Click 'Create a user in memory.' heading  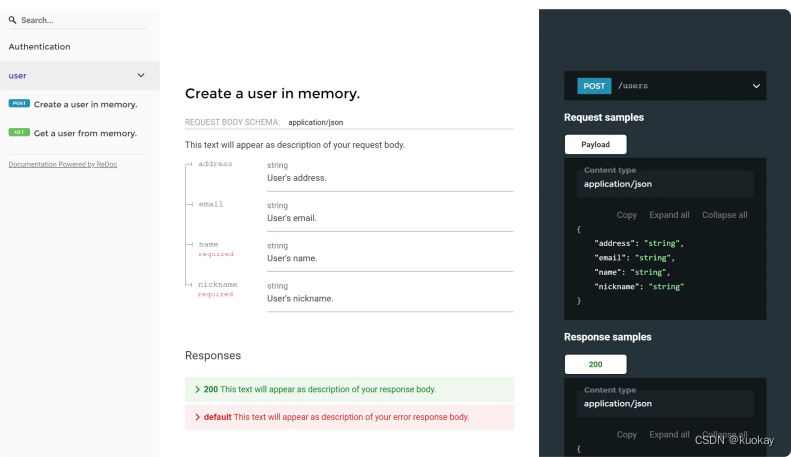(272, 93)
